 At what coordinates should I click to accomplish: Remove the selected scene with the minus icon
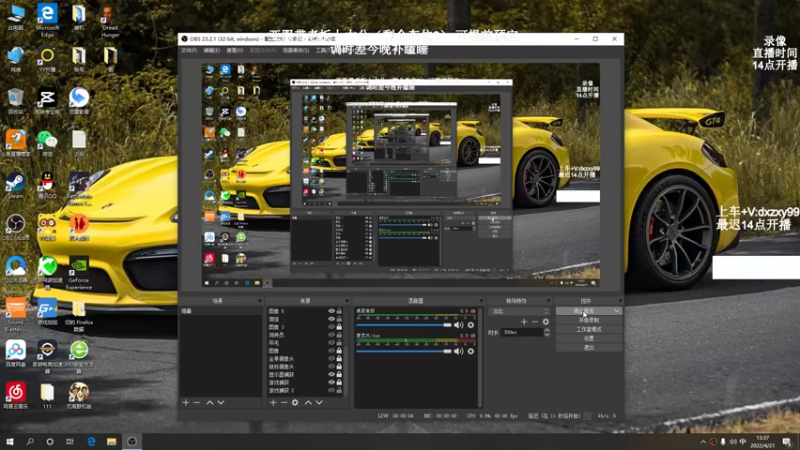tap(197, 403)
